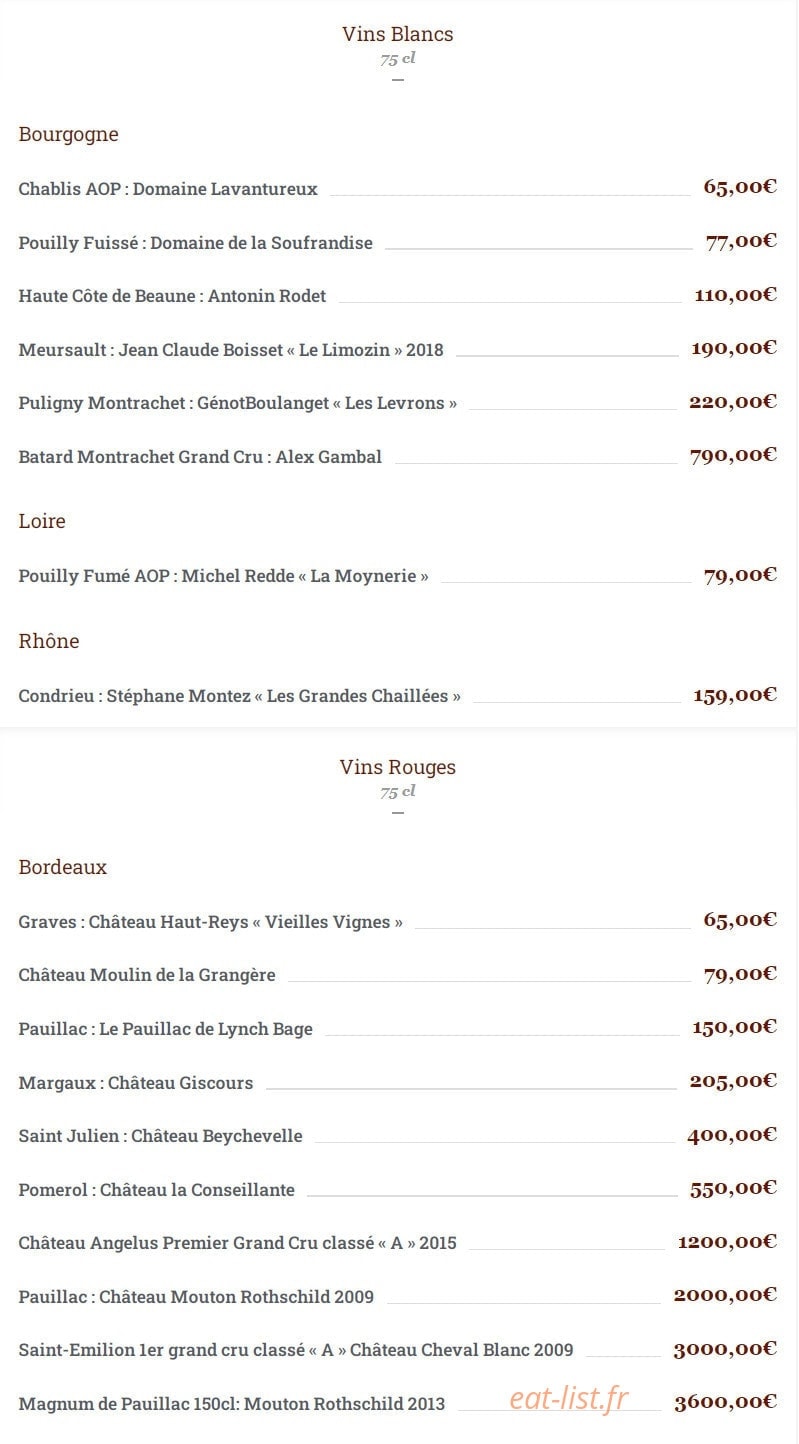Click the 790,00€ price
The width and height of the screenshot is (799, 1444).
click(x=733, y=456)
